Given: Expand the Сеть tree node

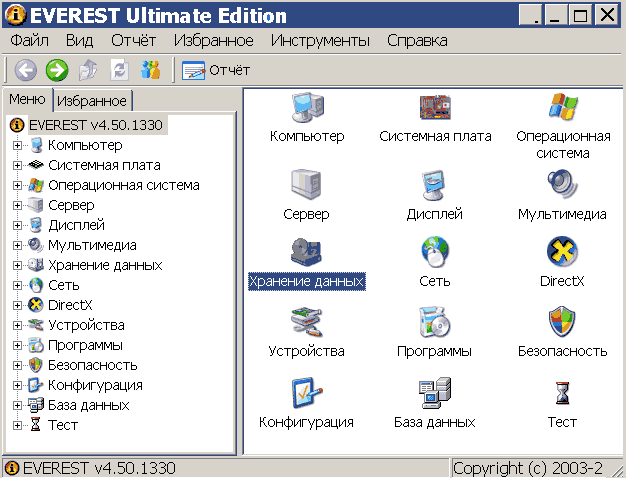Looking at the screenshot, I should coord(17,285).
